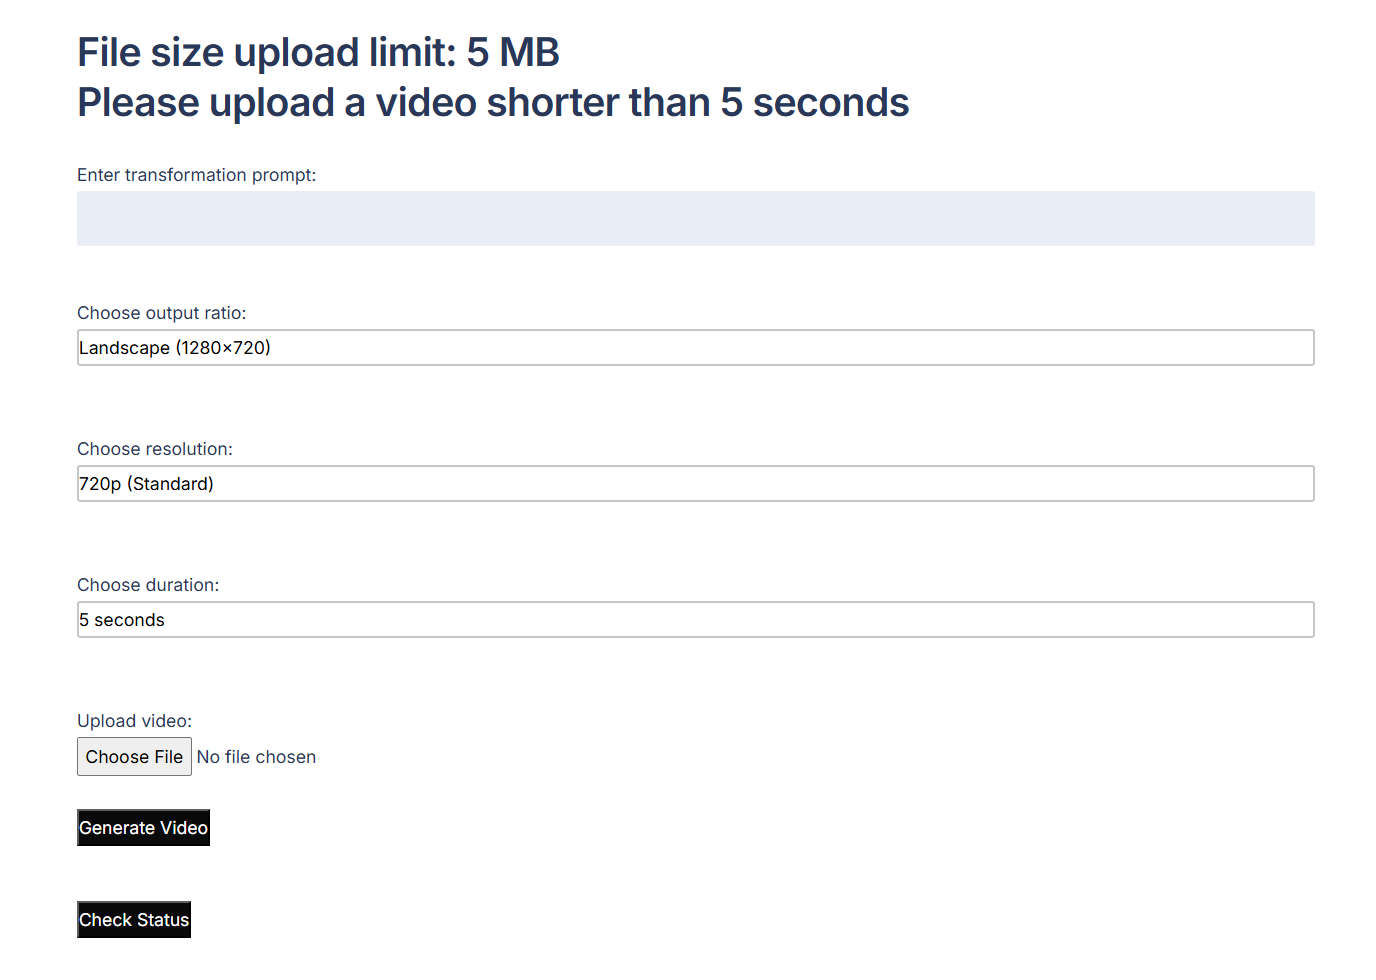Focus the empty prompt input box

click(x=695, y=218)
